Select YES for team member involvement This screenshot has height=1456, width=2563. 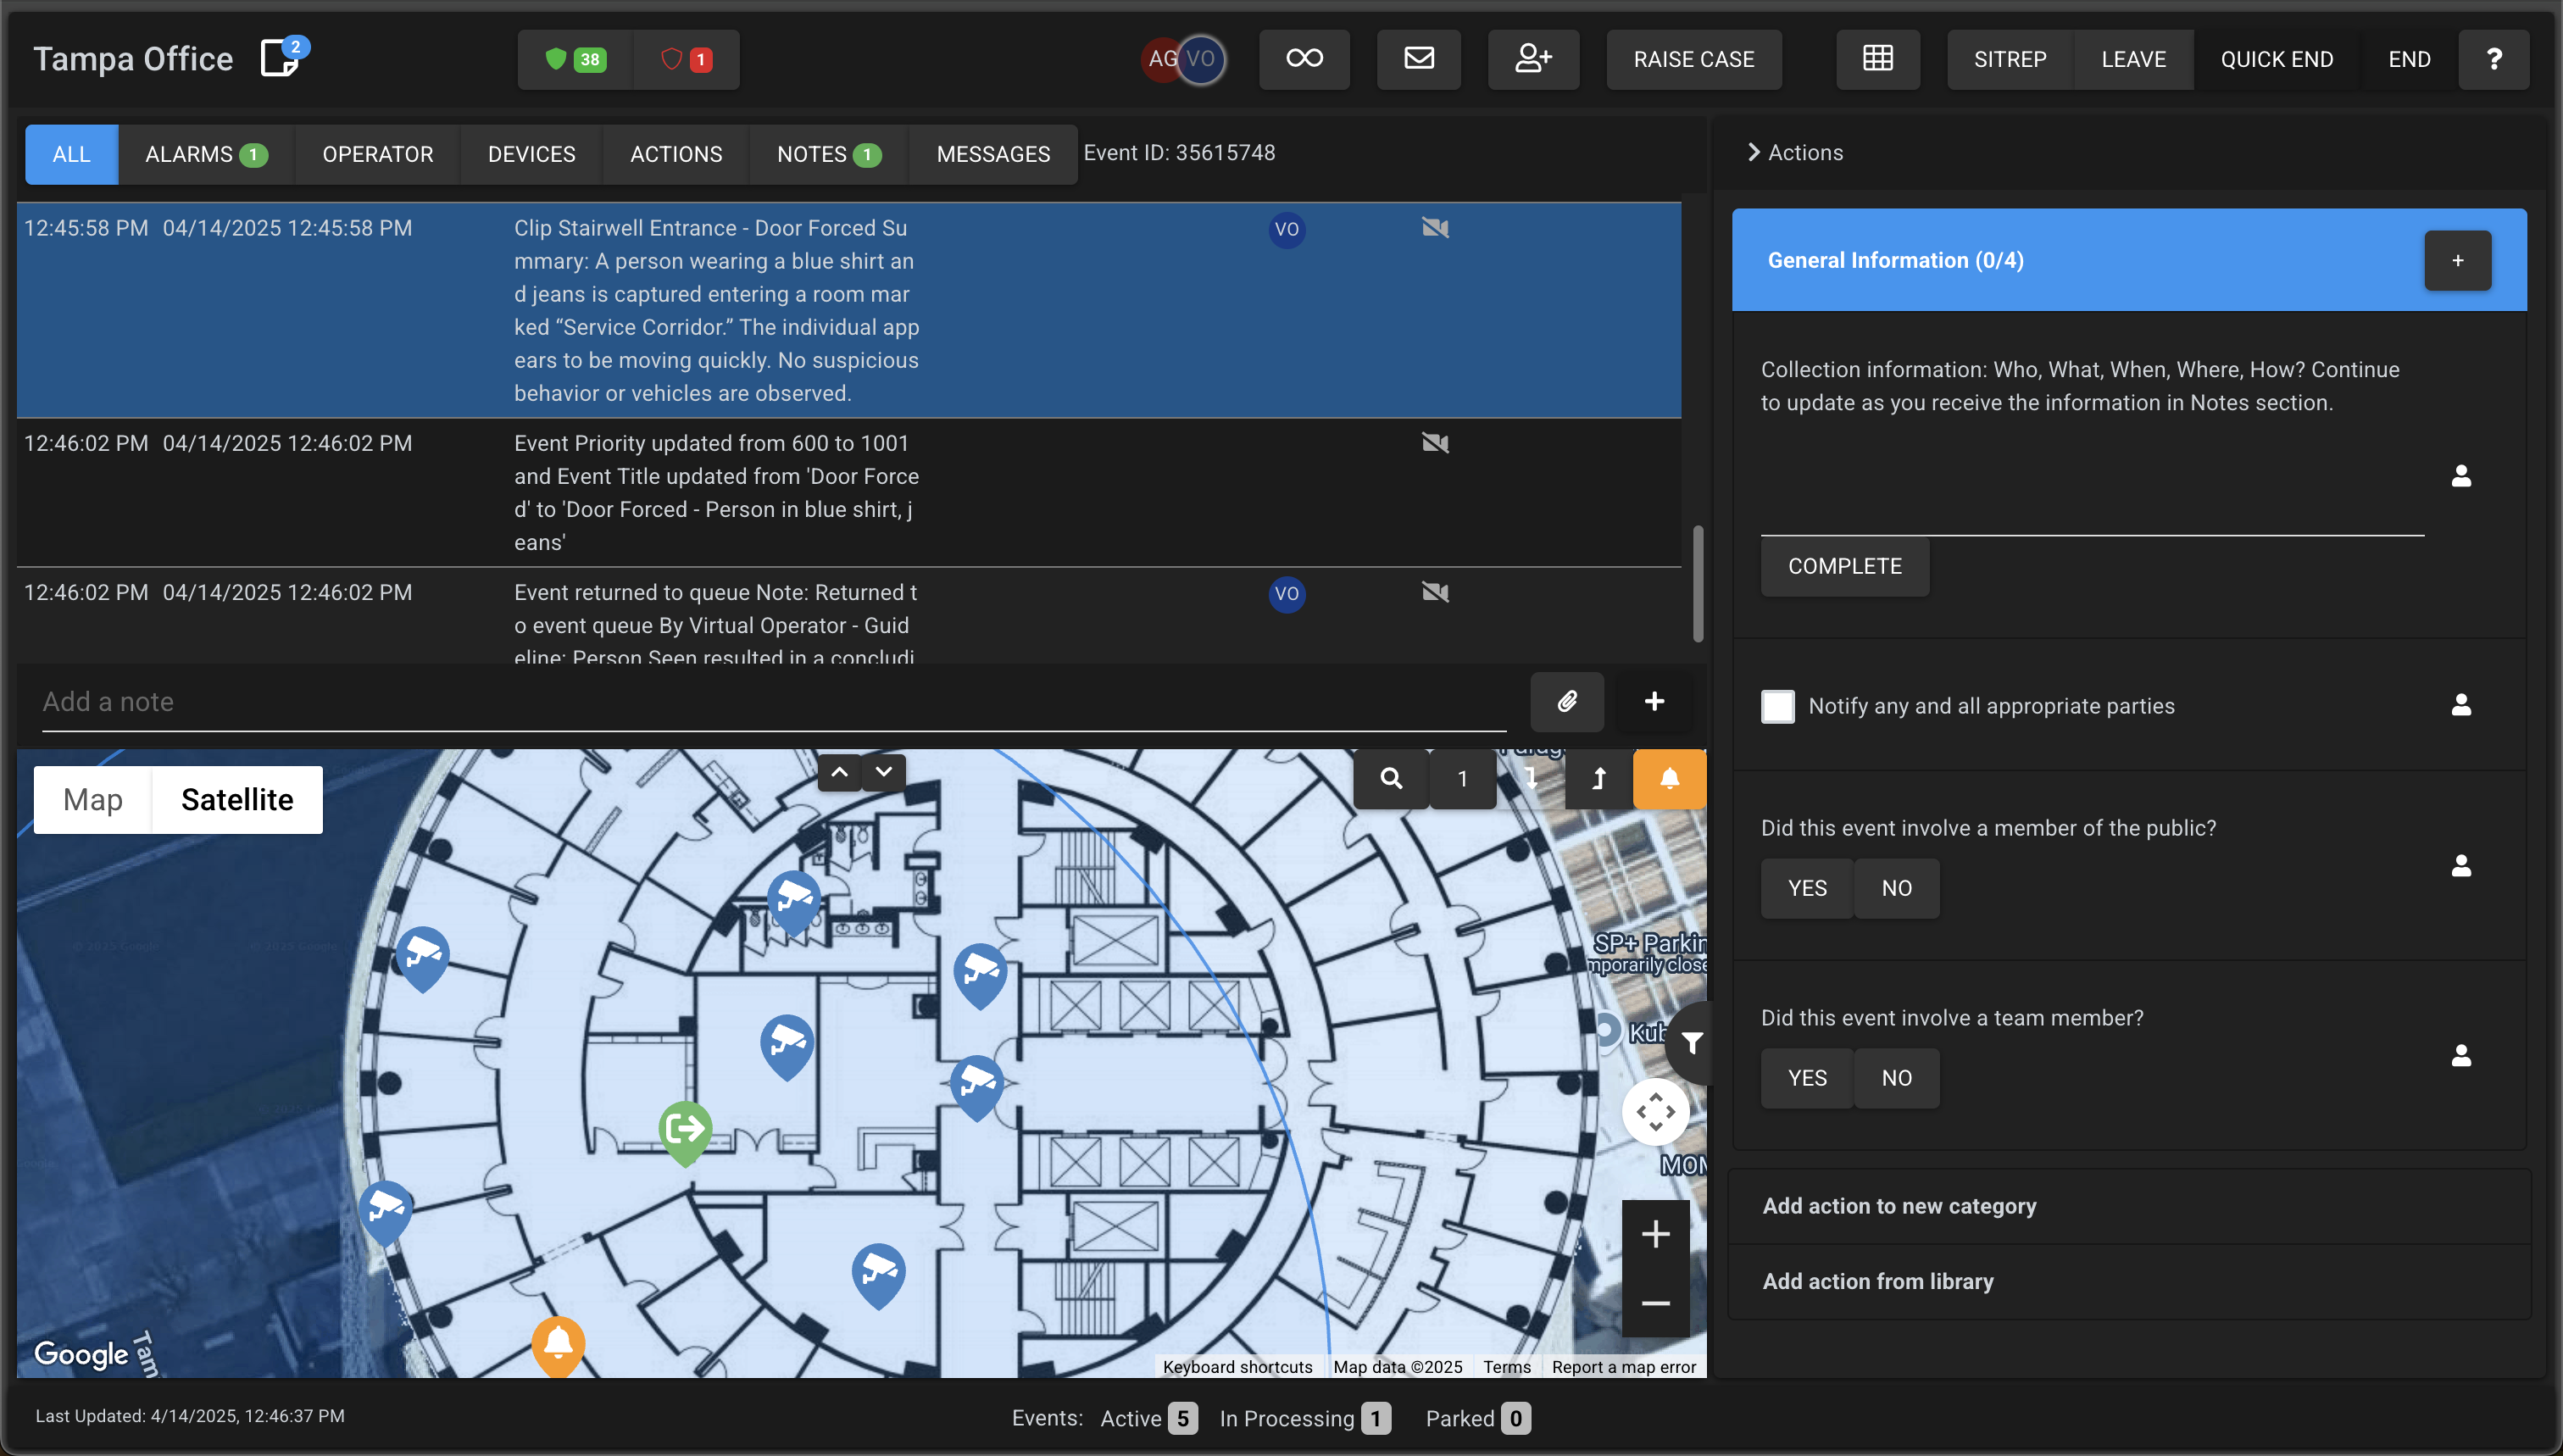1806,1078
